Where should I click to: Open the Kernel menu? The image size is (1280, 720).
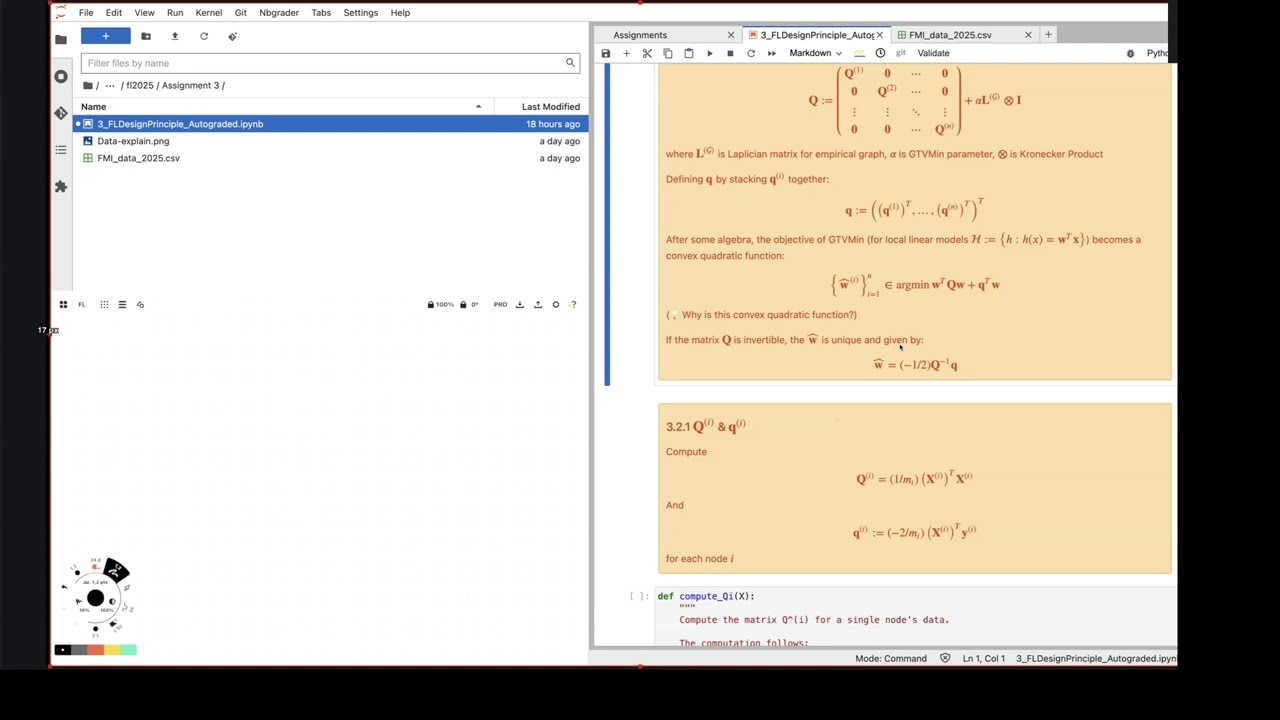click(x=209, y=12)
